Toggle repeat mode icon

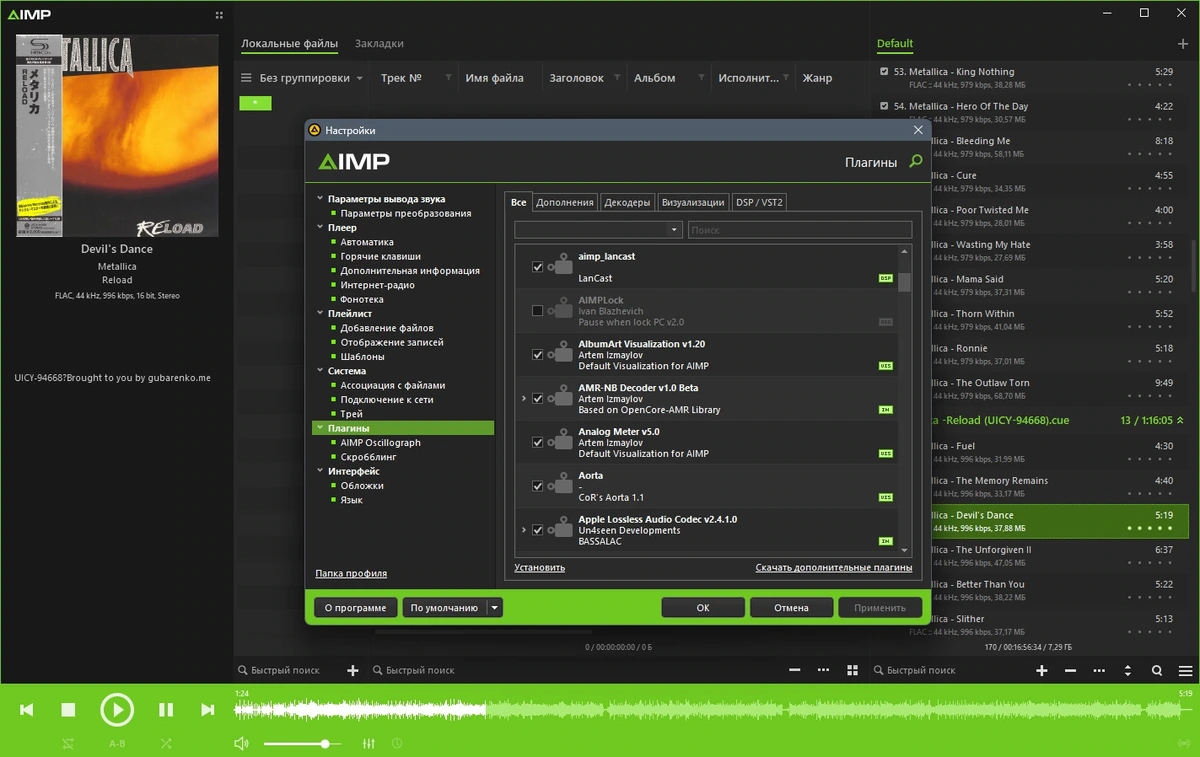click(67, 744)
